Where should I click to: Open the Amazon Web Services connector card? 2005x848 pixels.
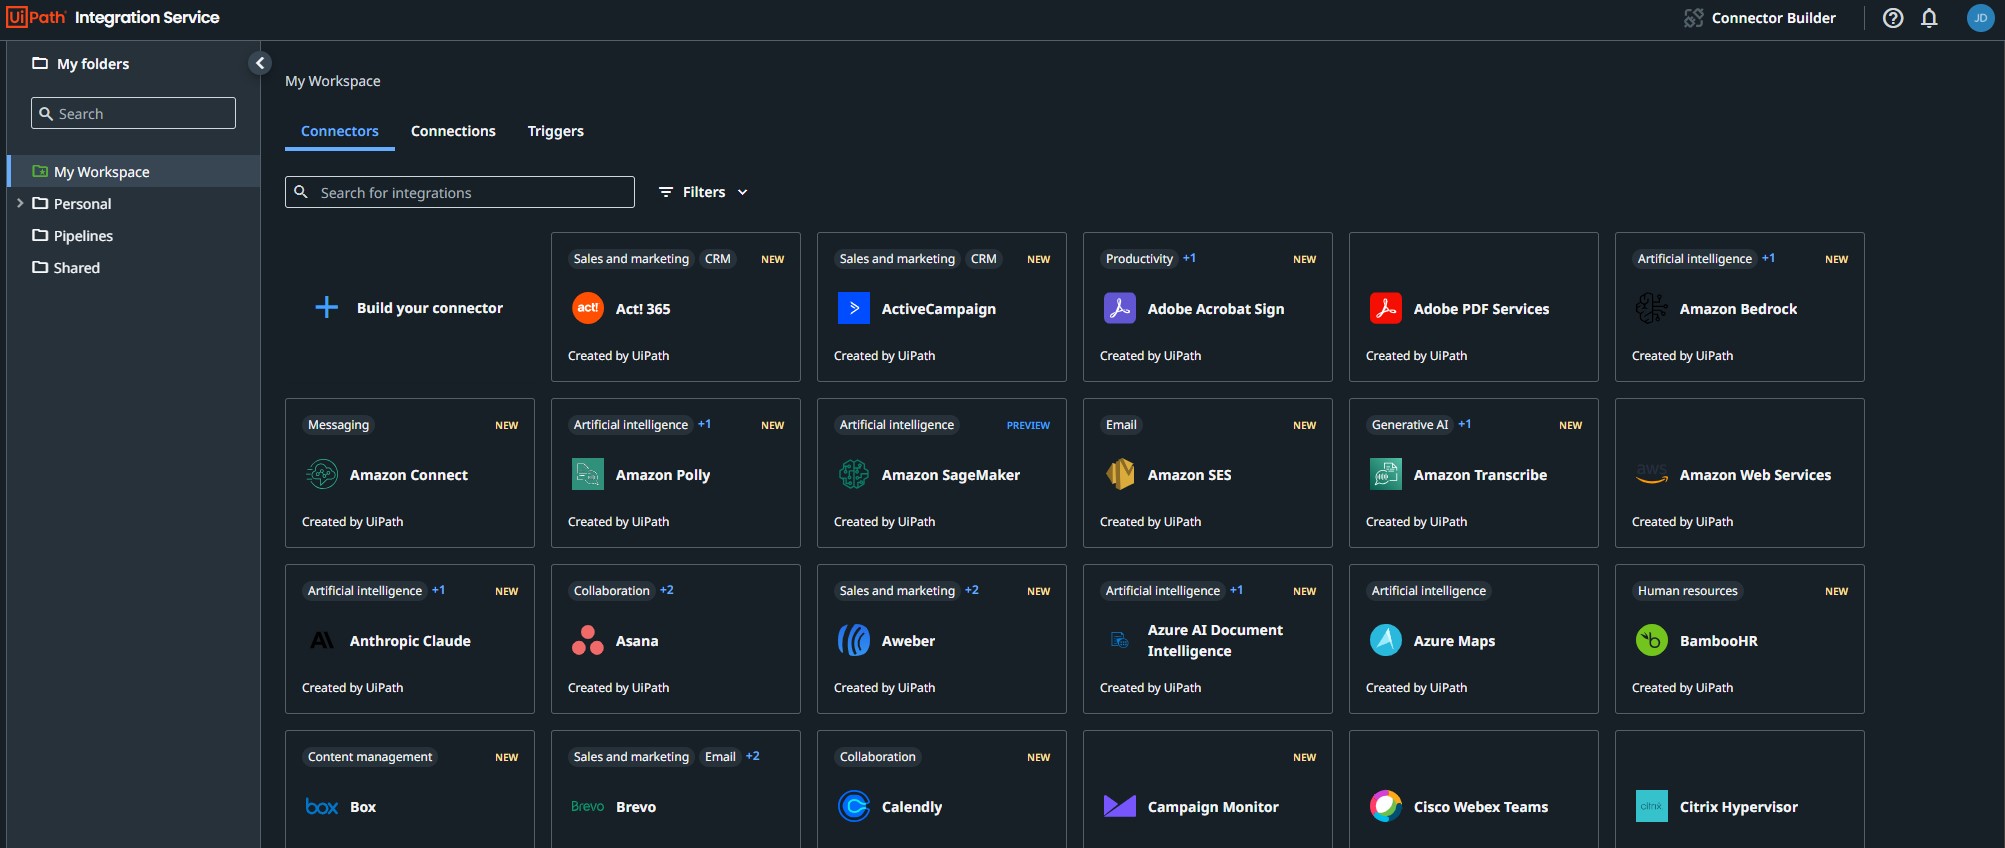click(1740, 473)
